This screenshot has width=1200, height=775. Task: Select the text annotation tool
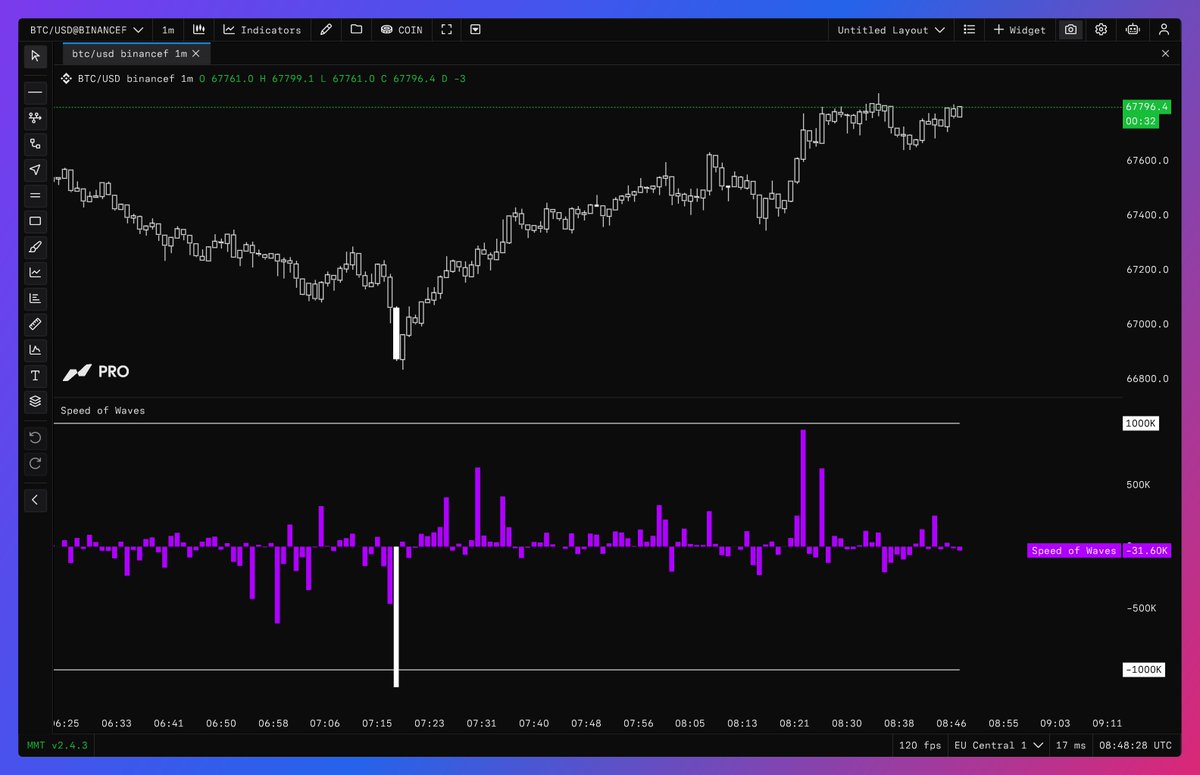point(35,376)
